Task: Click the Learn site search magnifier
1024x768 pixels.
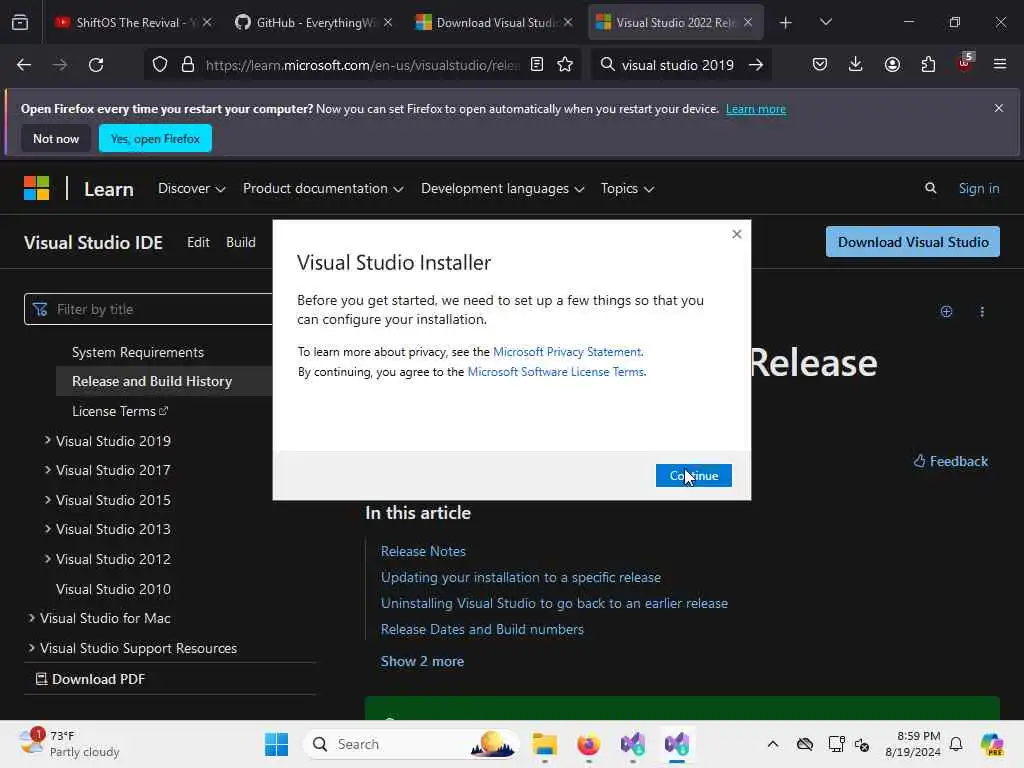Action: click(931, 188)
